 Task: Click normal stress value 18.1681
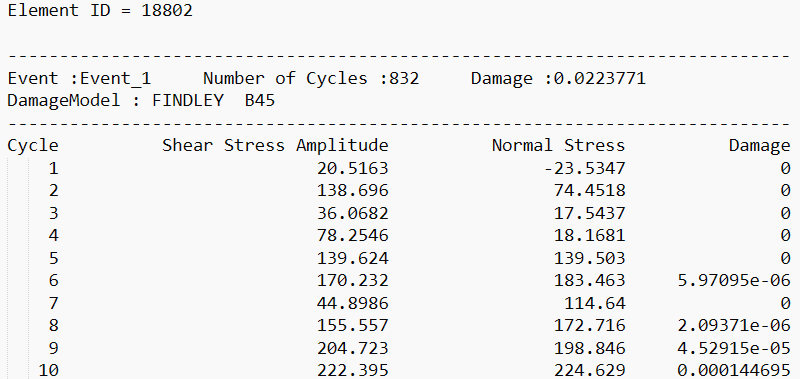point(589,236)
